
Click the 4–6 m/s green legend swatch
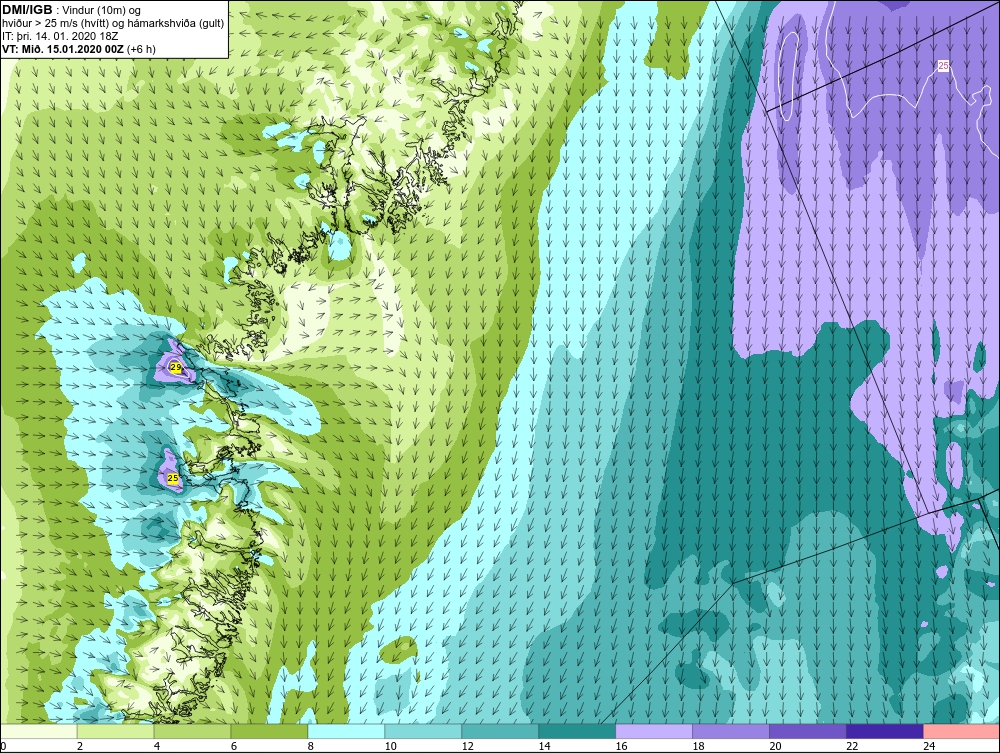click(x=193, y=731)
